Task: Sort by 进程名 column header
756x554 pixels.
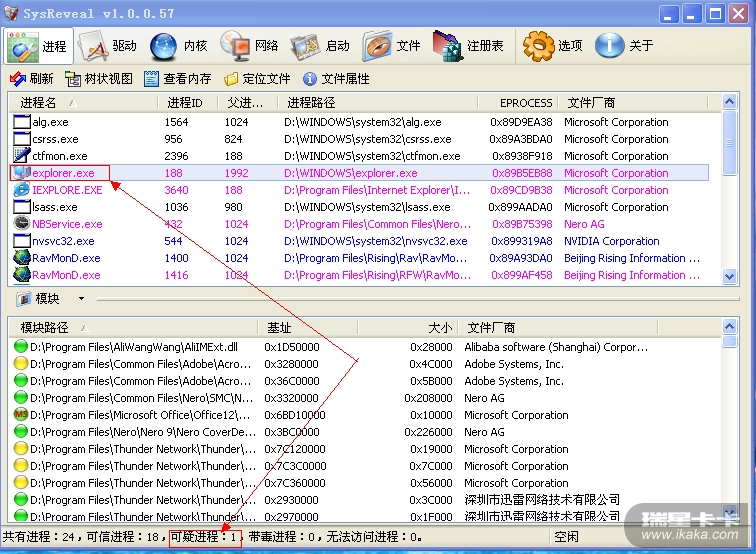Action: click(83, 103)
